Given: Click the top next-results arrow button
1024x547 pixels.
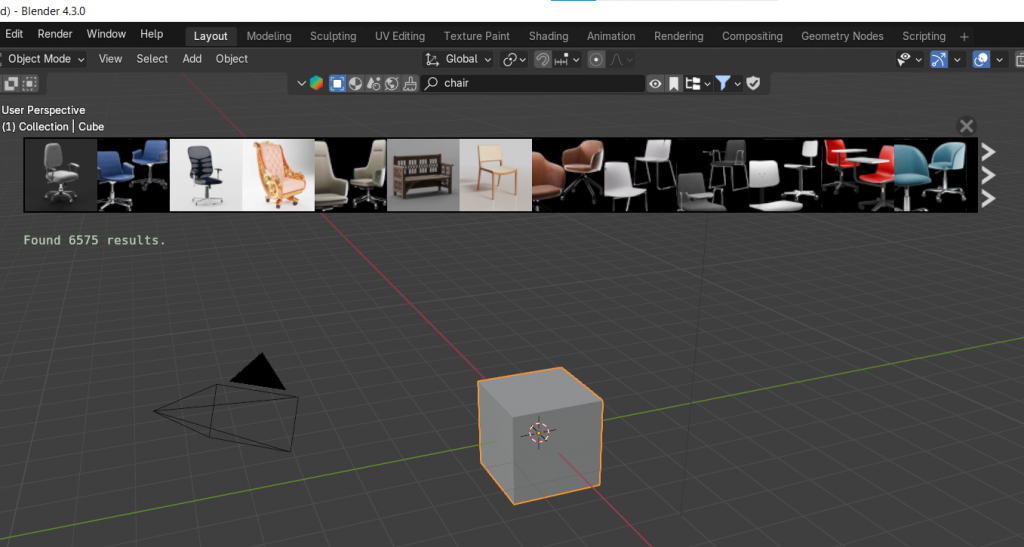Looking at the screenshot, I should pos(988,152).
